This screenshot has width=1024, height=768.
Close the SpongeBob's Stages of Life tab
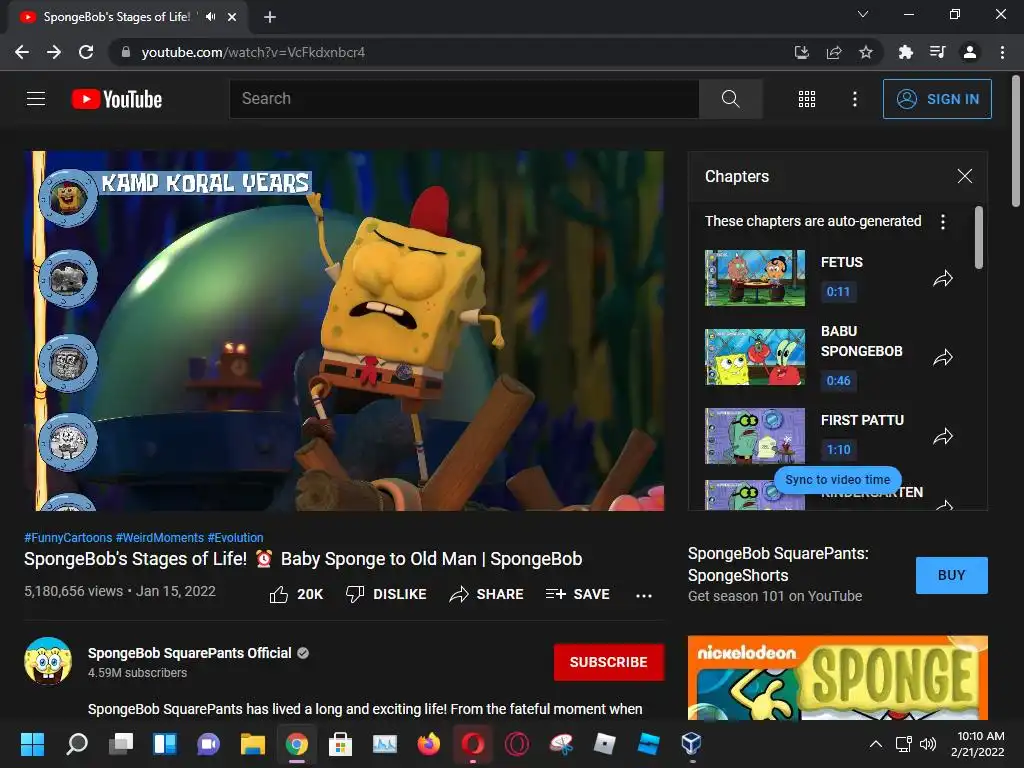tap(232, 17)
